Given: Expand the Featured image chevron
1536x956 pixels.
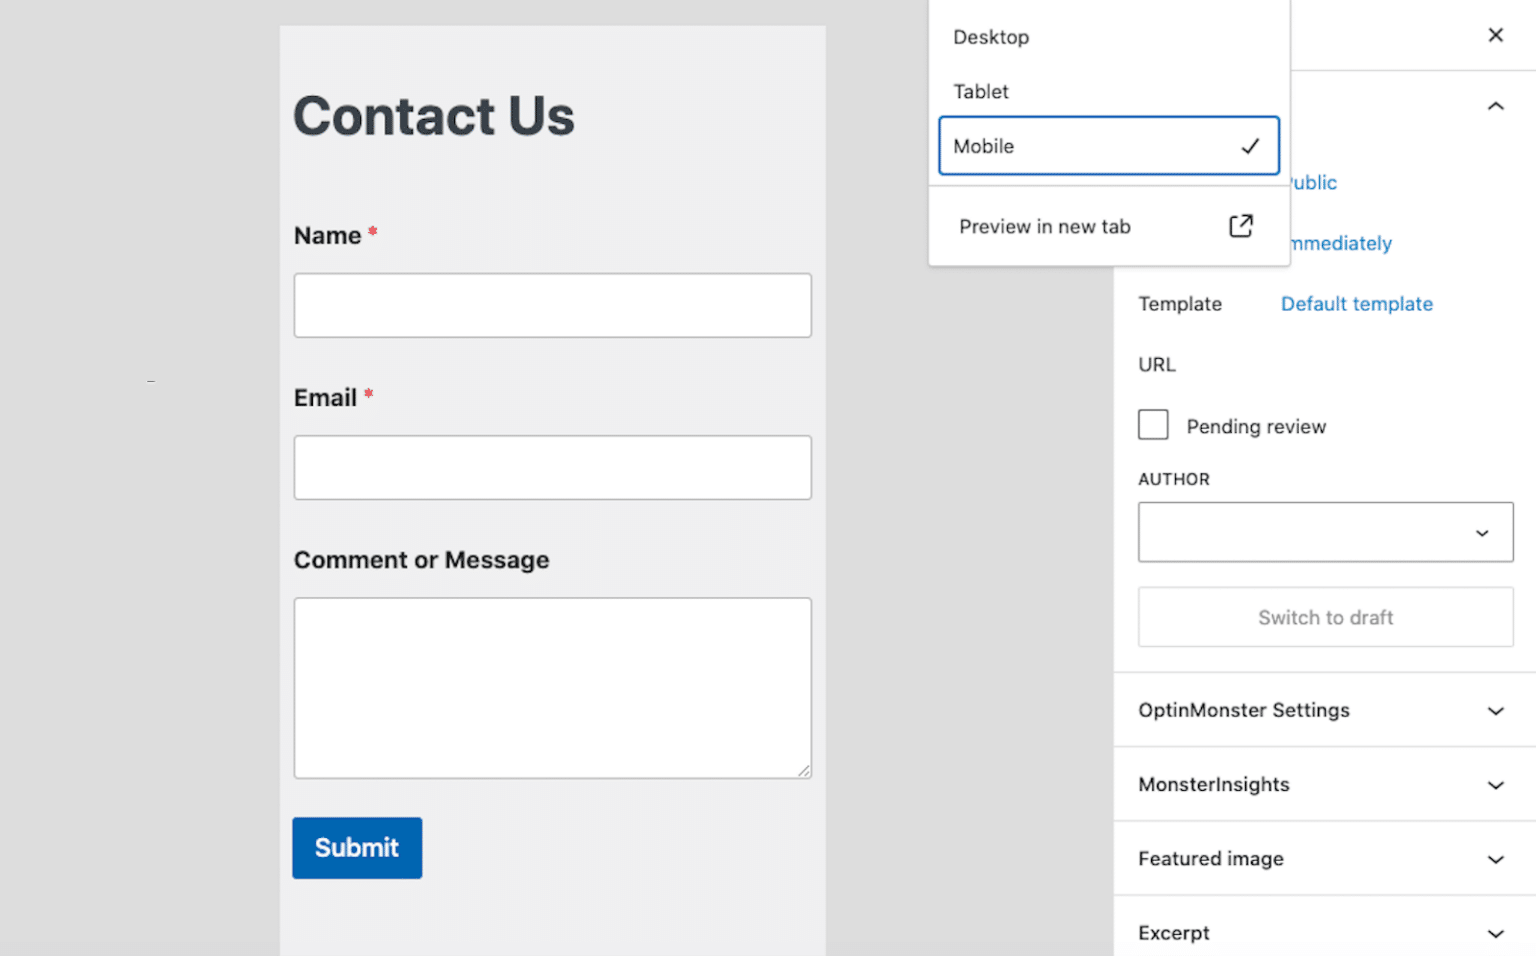Looking at the screenshot, I should click(1495, 858).
